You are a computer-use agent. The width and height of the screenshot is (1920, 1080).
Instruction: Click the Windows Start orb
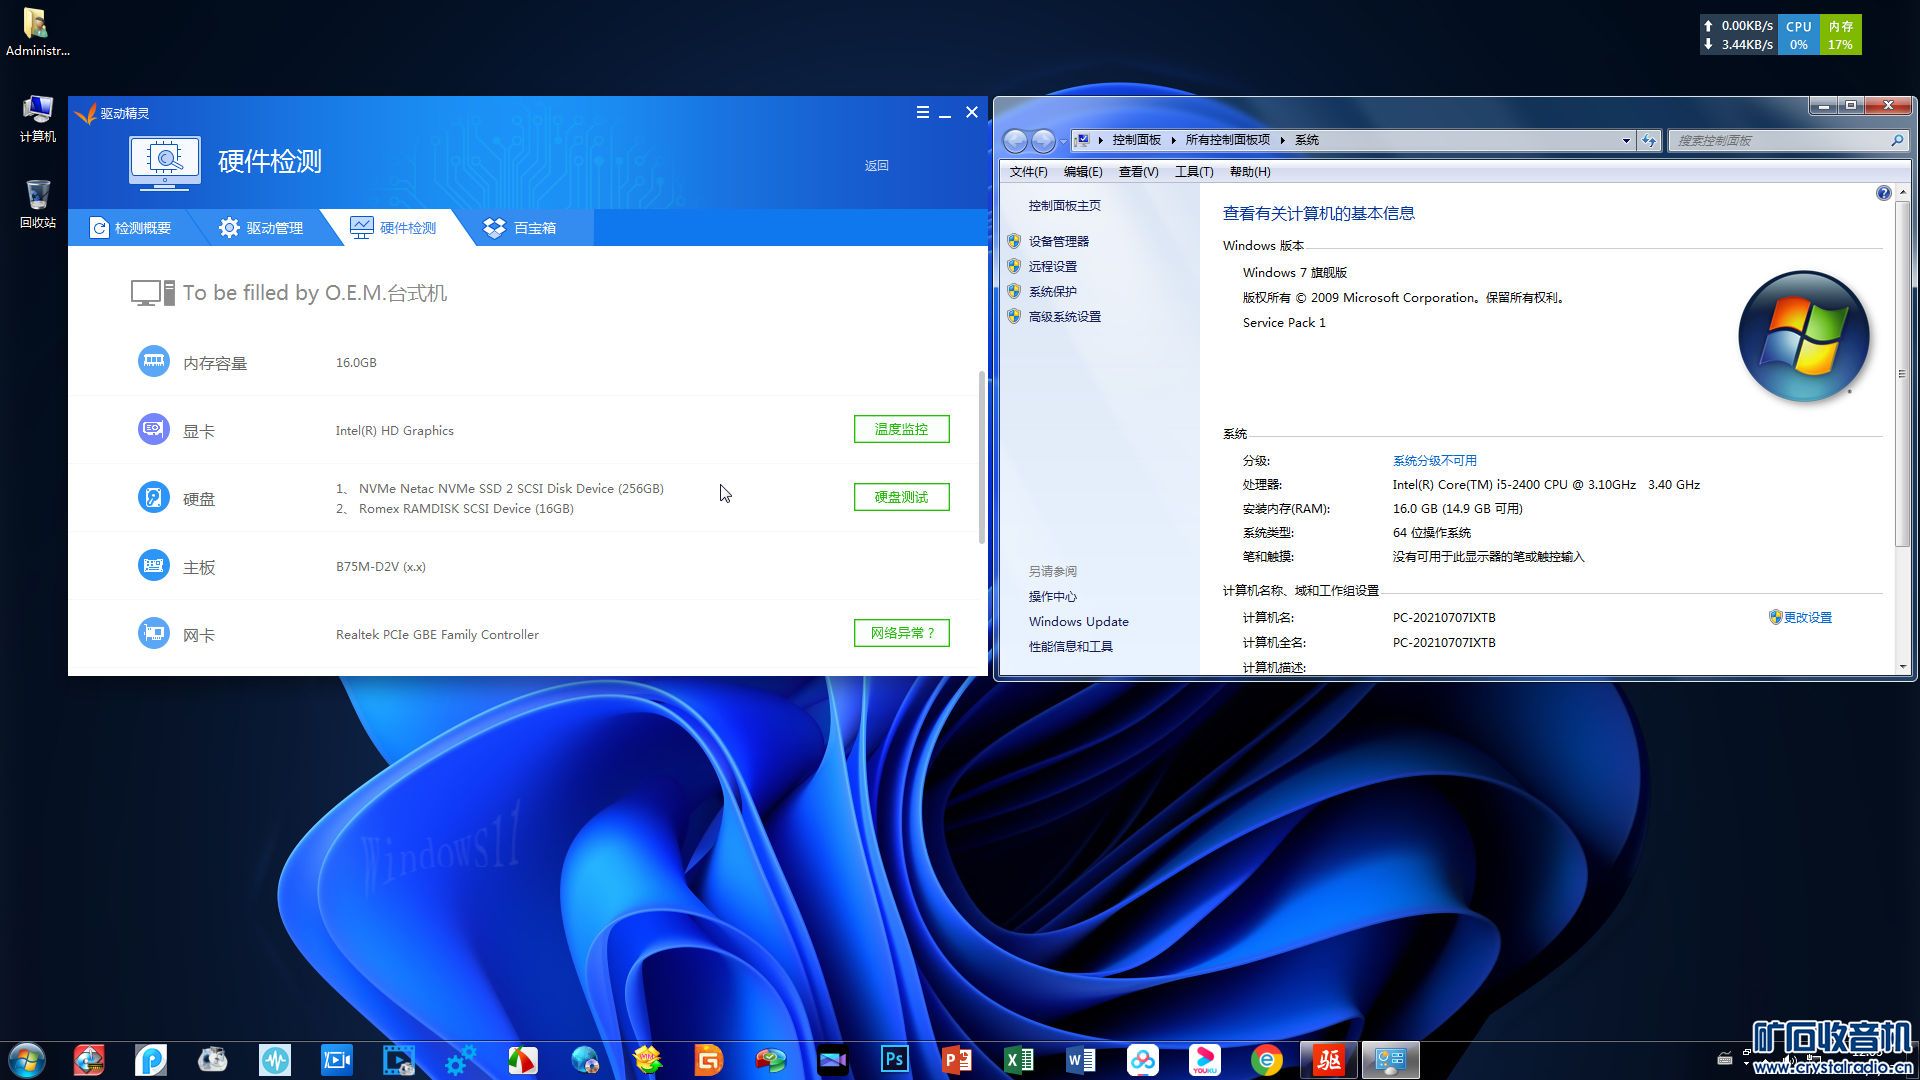[x=27, y=1059]
